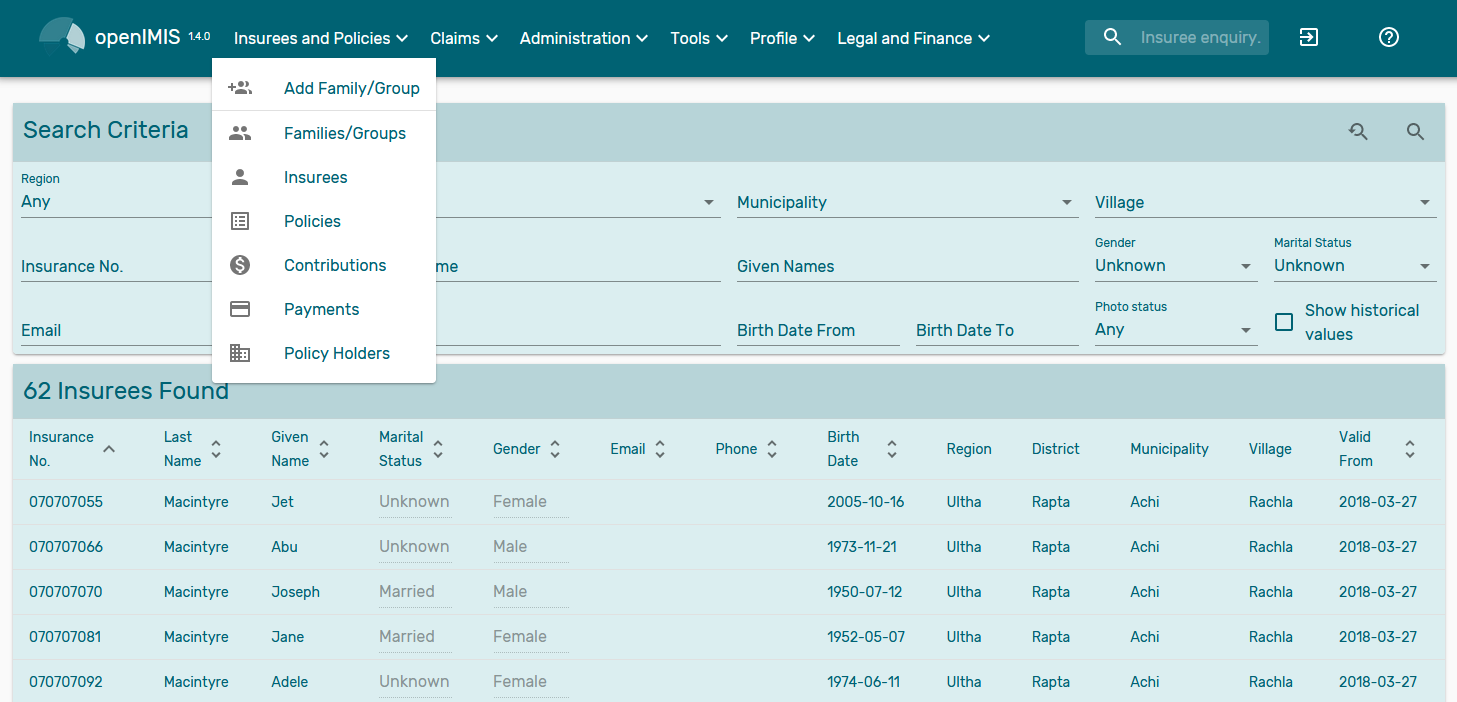Enable the Show historical values checkbox
The image size is (1457, 702).
click(1284, 322)
